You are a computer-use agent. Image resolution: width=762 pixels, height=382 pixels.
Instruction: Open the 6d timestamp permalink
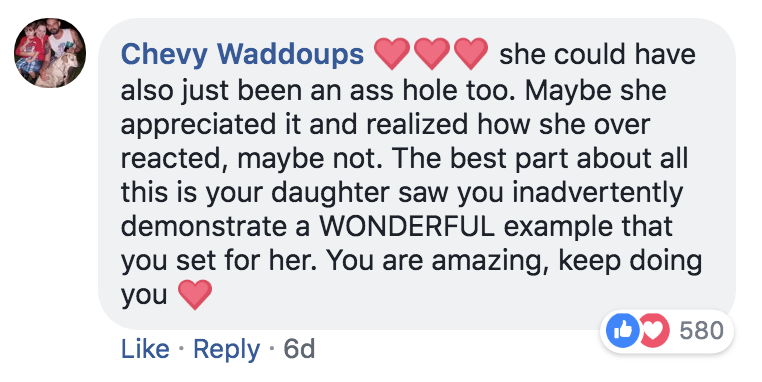point(299,349)
